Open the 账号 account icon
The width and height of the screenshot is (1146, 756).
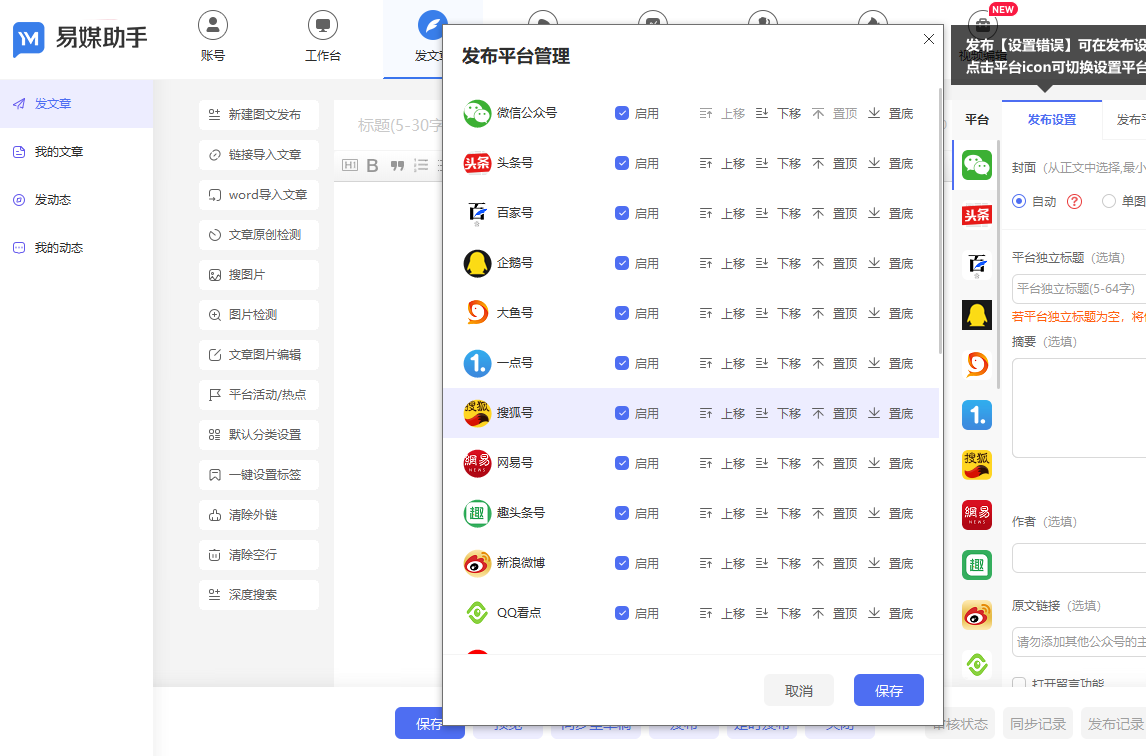tap(213, 26)
